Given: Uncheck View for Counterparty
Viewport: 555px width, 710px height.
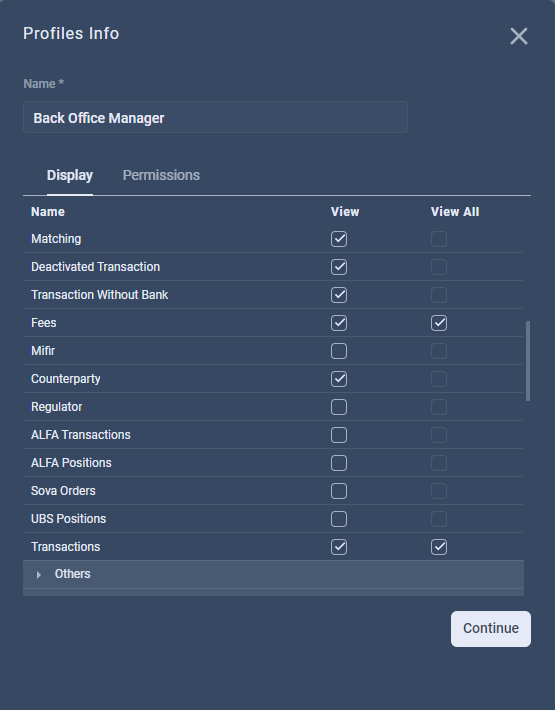Looking at the screenshot, I should [x=339, y=379].
